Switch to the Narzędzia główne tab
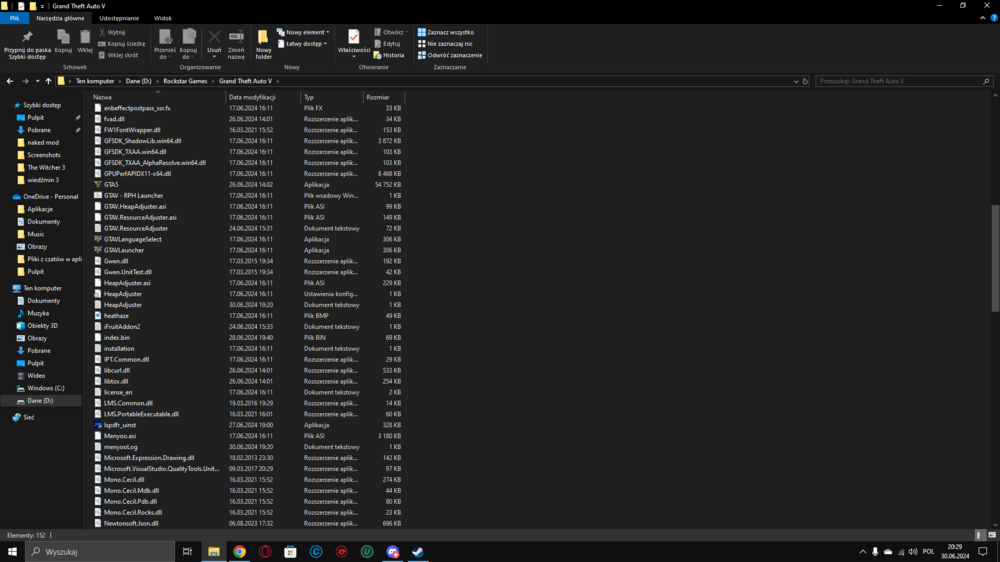The image size is (1000, 562). click(x=60, y=18)
